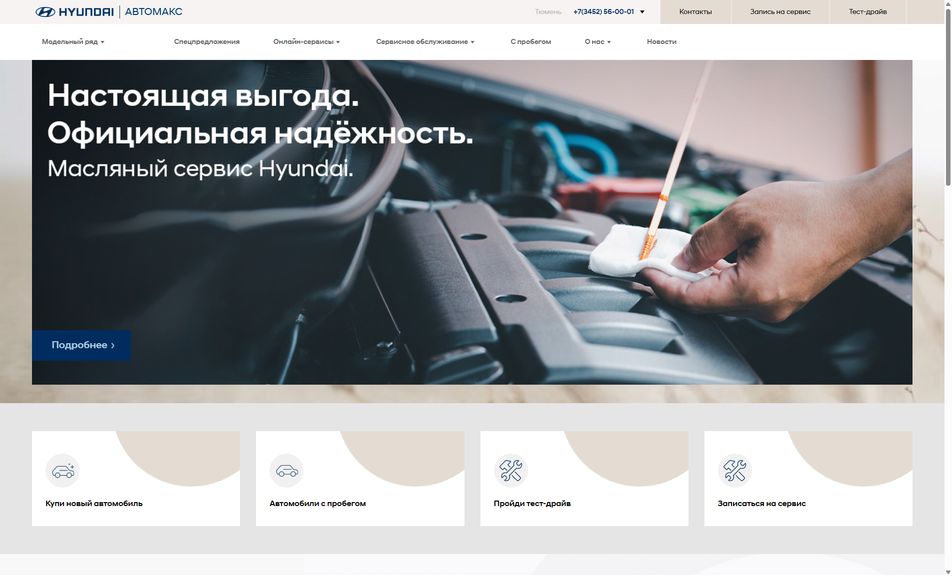Click the Масляный сервис Hyundai text
The image size is (952, 576).
point(200,168)
